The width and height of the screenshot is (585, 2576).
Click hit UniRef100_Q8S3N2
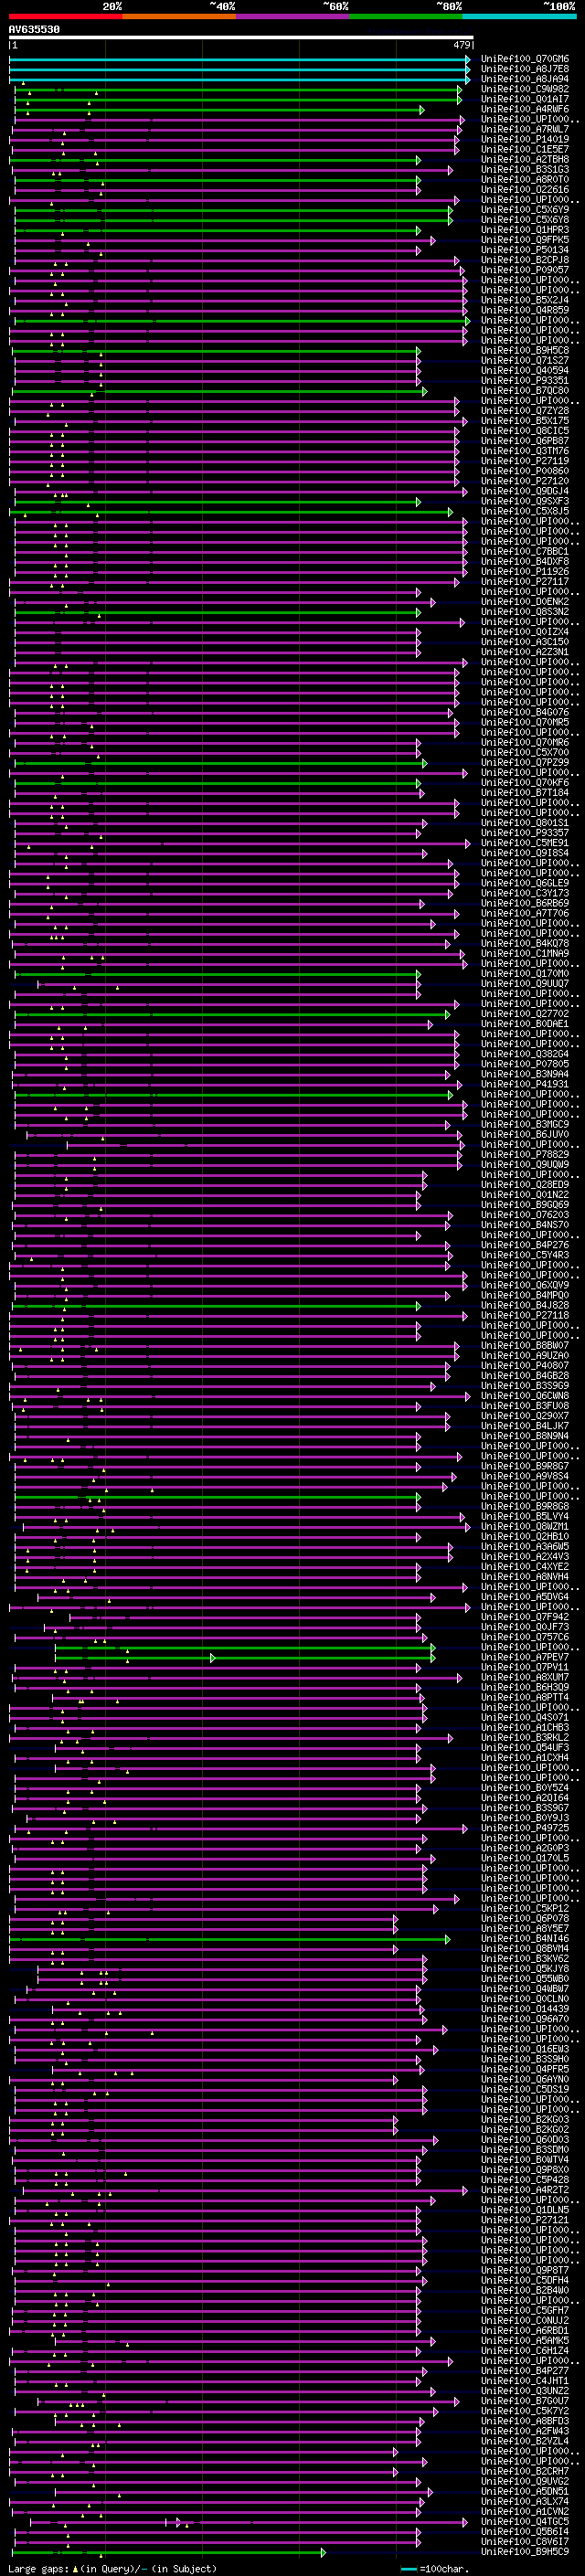click(x=525, y=612)
